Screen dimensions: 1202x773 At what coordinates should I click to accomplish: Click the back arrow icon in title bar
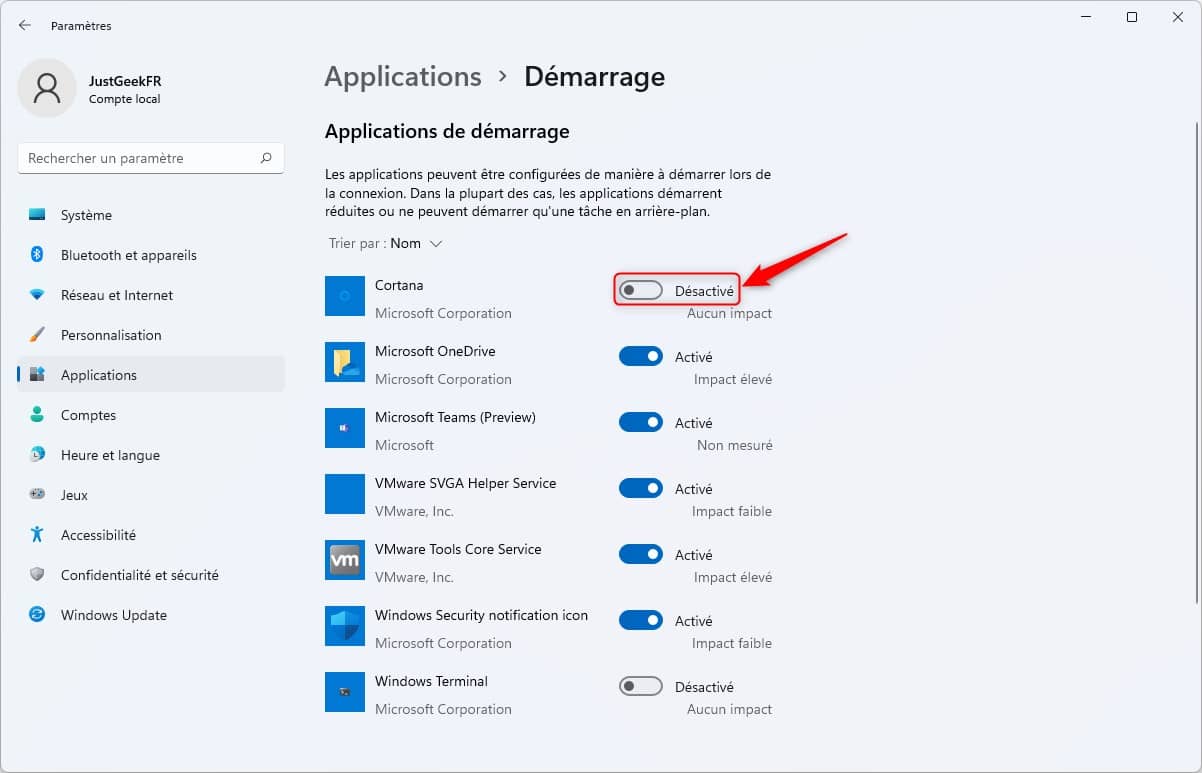[25, 25]
